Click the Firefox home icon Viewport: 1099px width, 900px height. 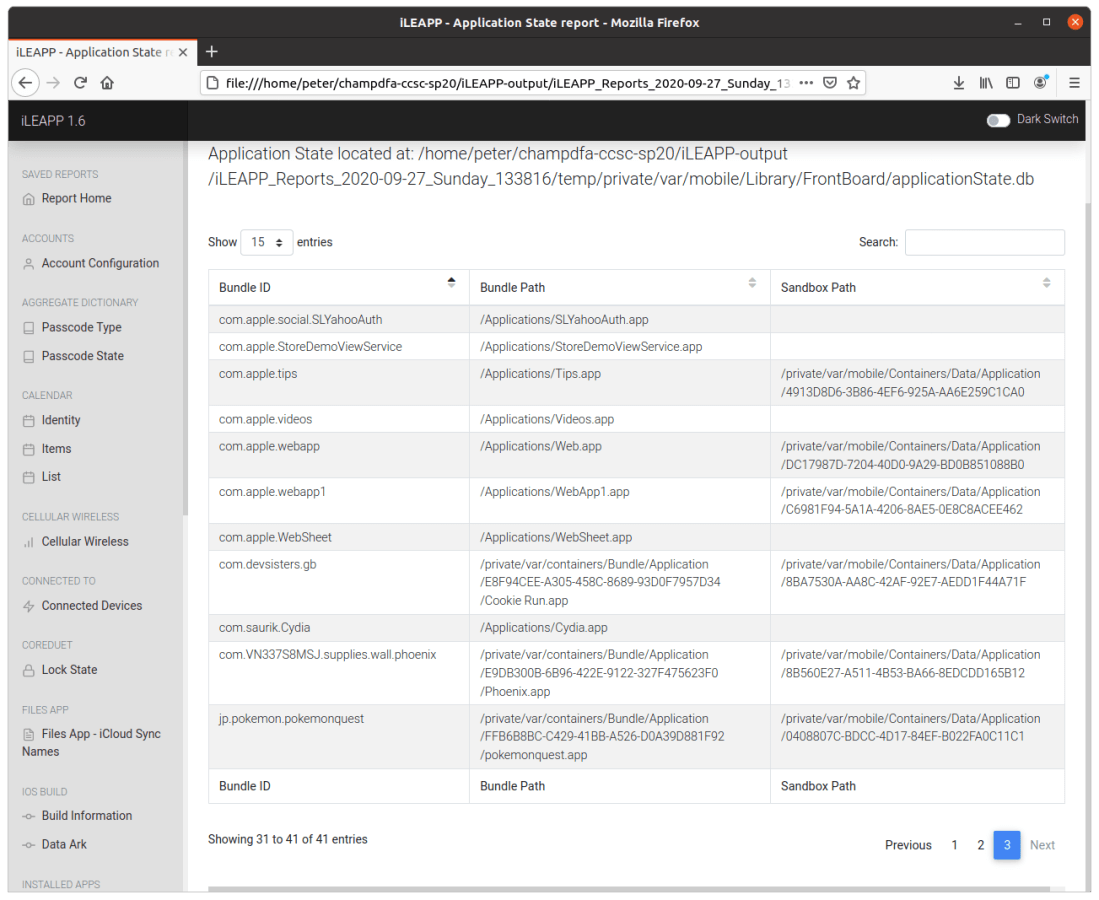108,83
